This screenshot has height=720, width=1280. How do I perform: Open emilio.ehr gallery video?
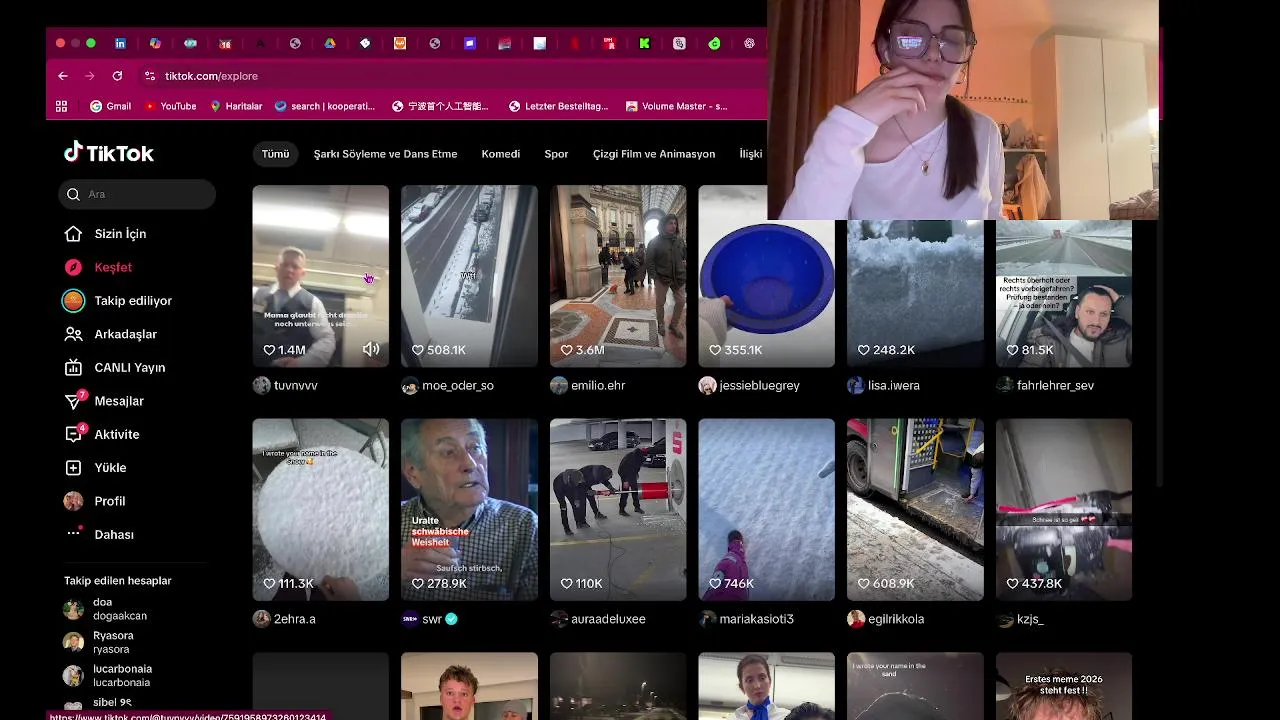(x=618, y=276)
